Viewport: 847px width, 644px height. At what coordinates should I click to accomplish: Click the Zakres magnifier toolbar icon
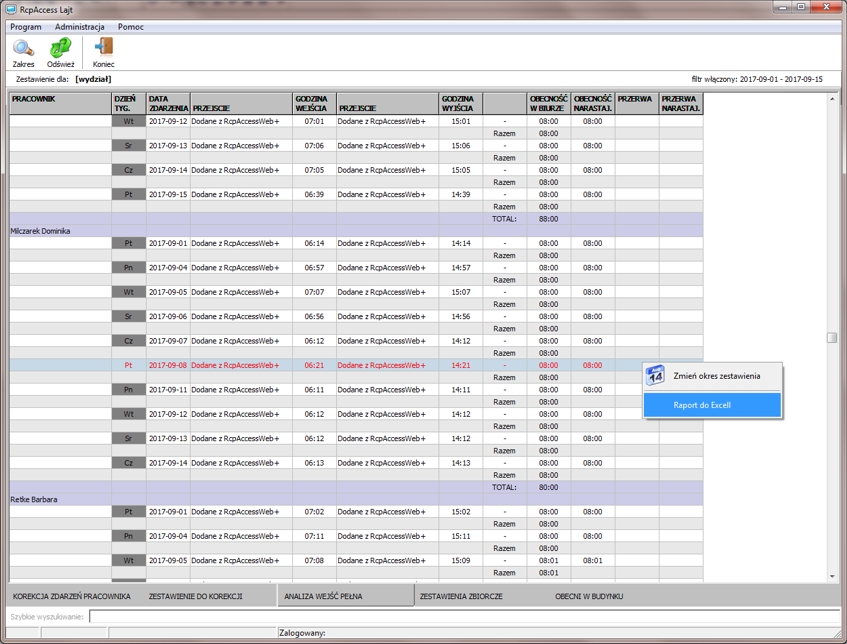pos(23,47)
